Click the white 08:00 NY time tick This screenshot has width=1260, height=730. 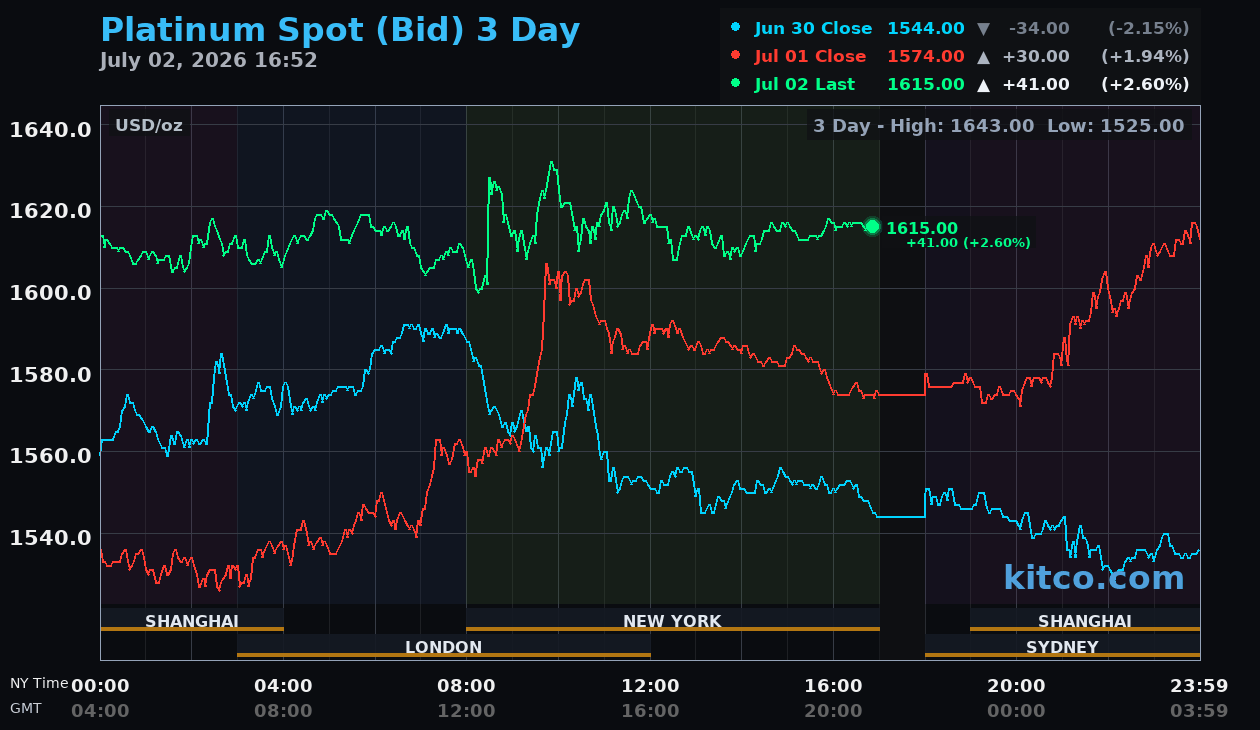pos(466,686)
